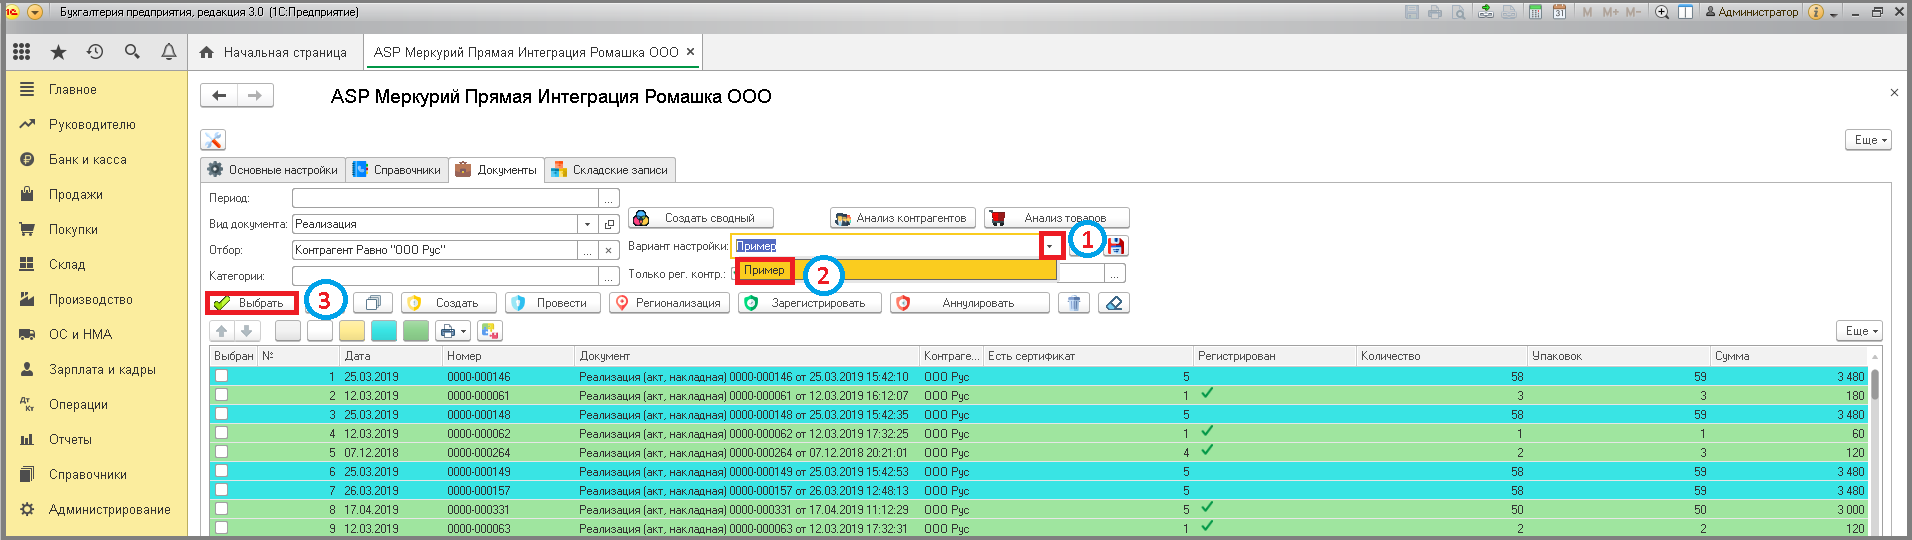Screen dimensions: 1912x540
Task: Open the dropdown arrow next to info icon
Action: [x=1834, y=14]
